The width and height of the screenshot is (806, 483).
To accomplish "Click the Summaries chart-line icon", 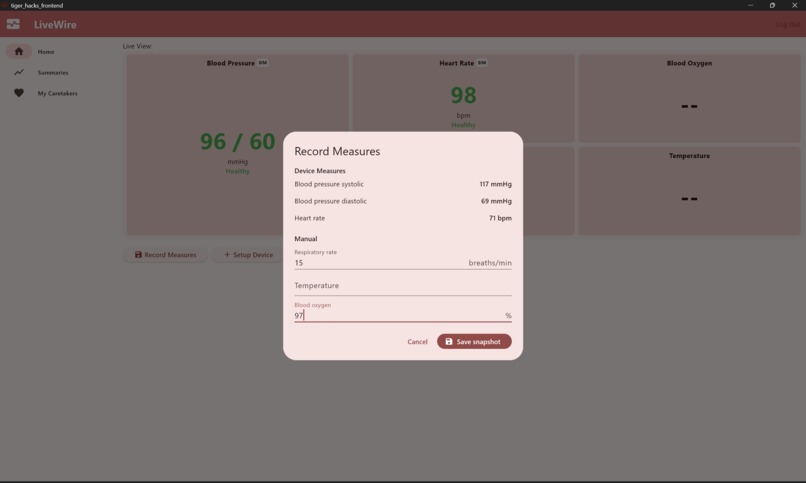I will (19, 72).
